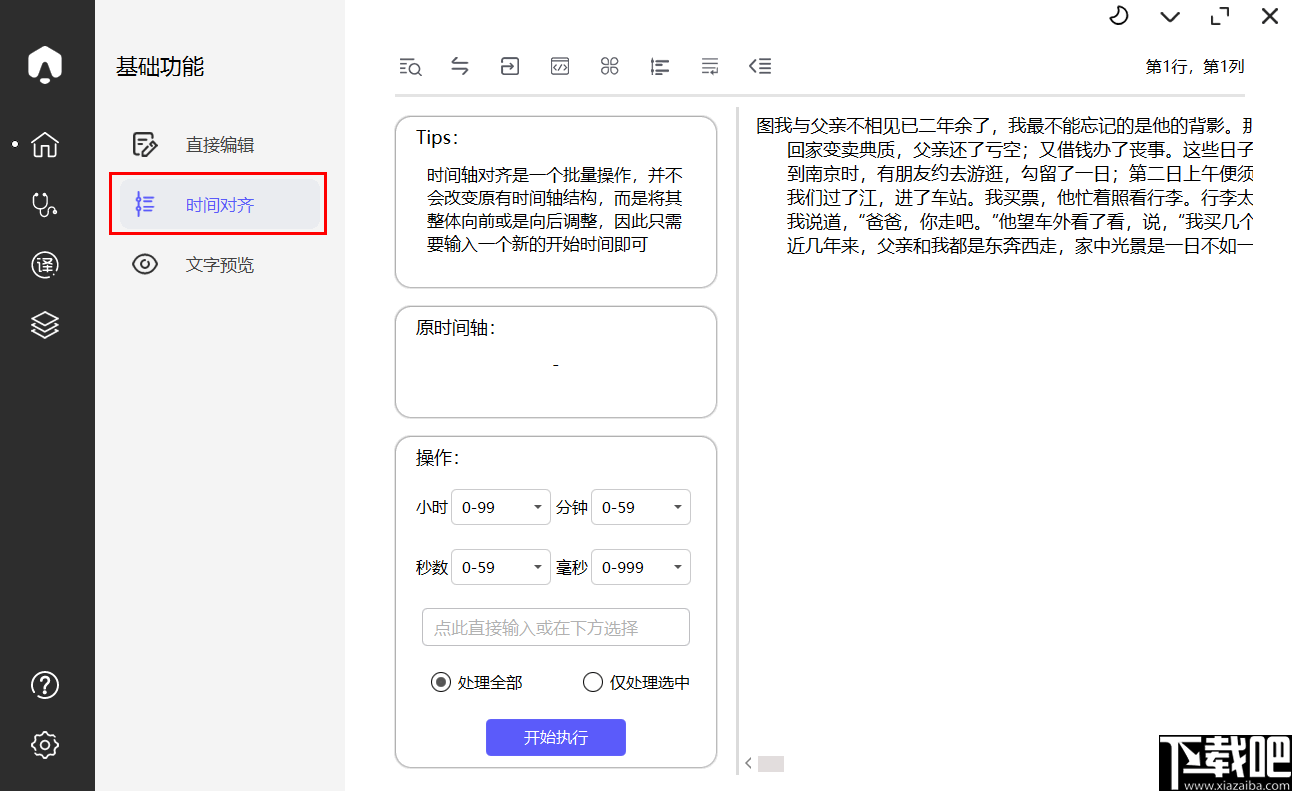Click the text line starting 近几年来
Viewport: 1294px width, 791px height.
pyautogui.click(x=1019, y=246)
